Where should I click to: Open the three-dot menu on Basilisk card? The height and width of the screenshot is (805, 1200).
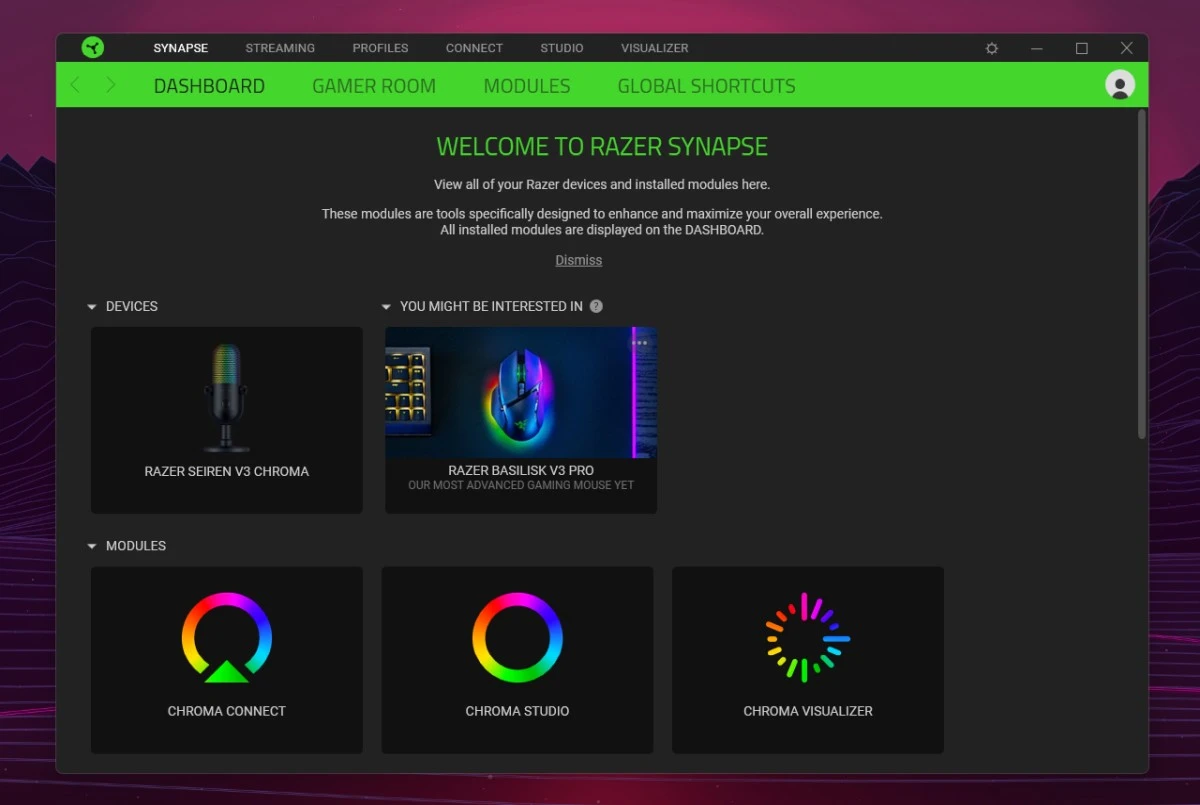point(639,343)
